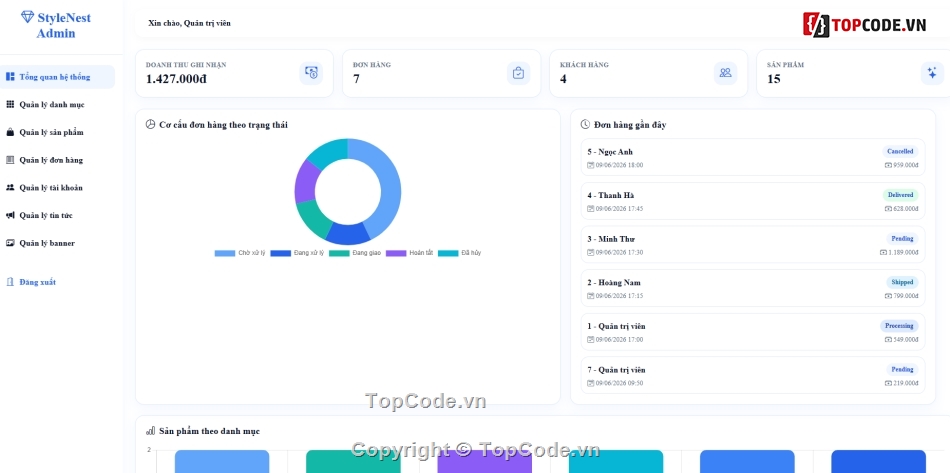
Task: Go to Quản lý sản phẩm
Action: pyautogui.click(x=57, y=132)
